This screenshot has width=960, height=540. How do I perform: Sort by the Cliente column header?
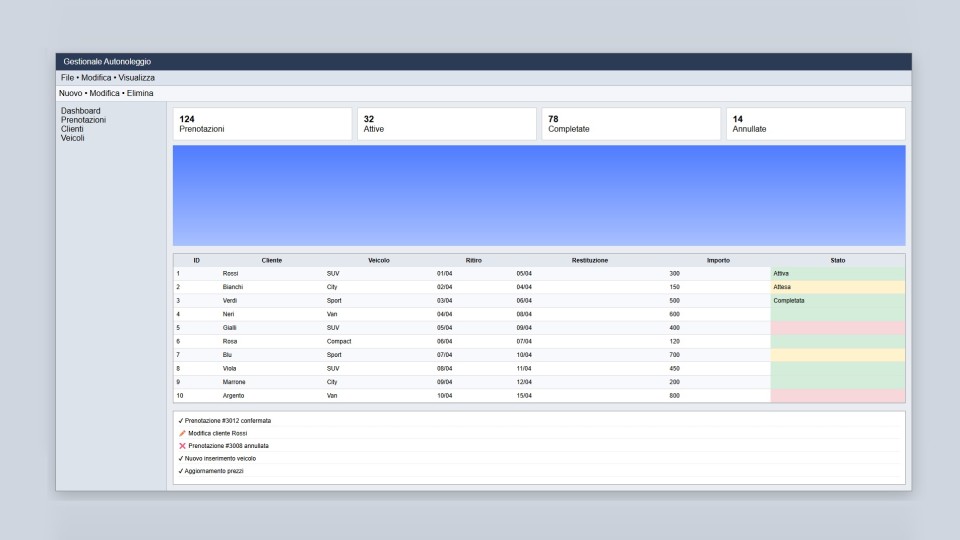272,260
